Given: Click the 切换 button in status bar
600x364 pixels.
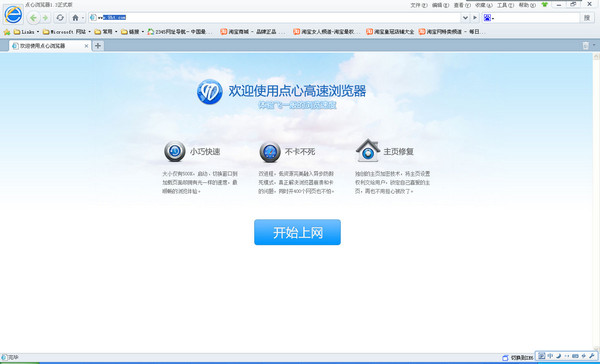Looking at the screenshot, I should (x=517, y=358).
